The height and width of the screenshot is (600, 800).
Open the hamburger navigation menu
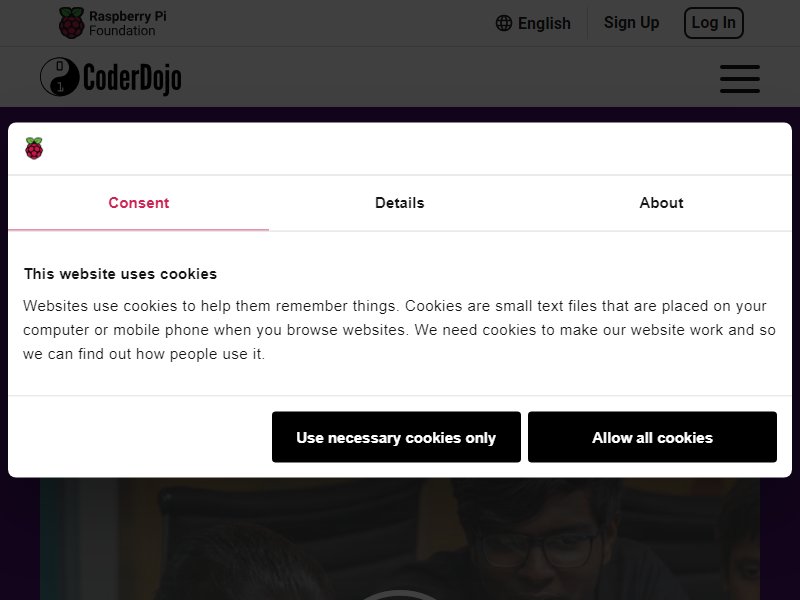click(x=739, y=79)
